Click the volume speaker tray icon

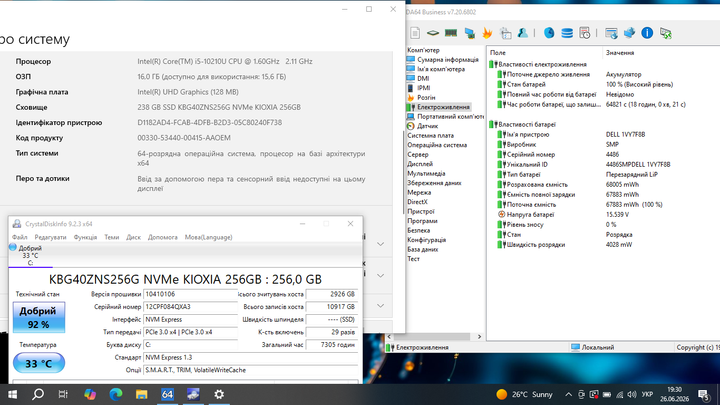(x=632, y=394)
